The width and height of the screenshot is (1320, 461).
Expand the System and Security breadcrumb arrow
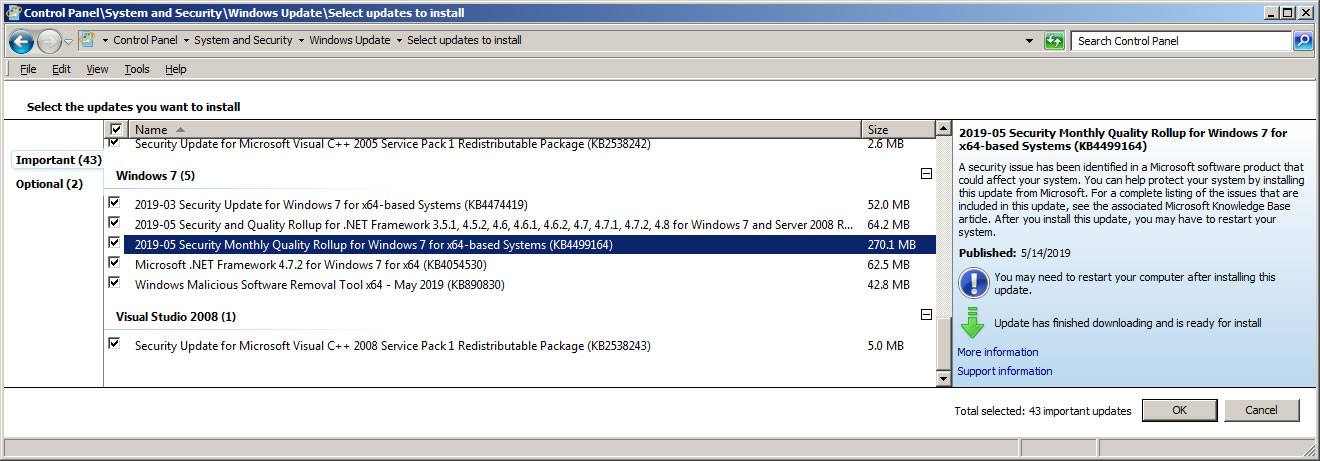pos(301,41)
